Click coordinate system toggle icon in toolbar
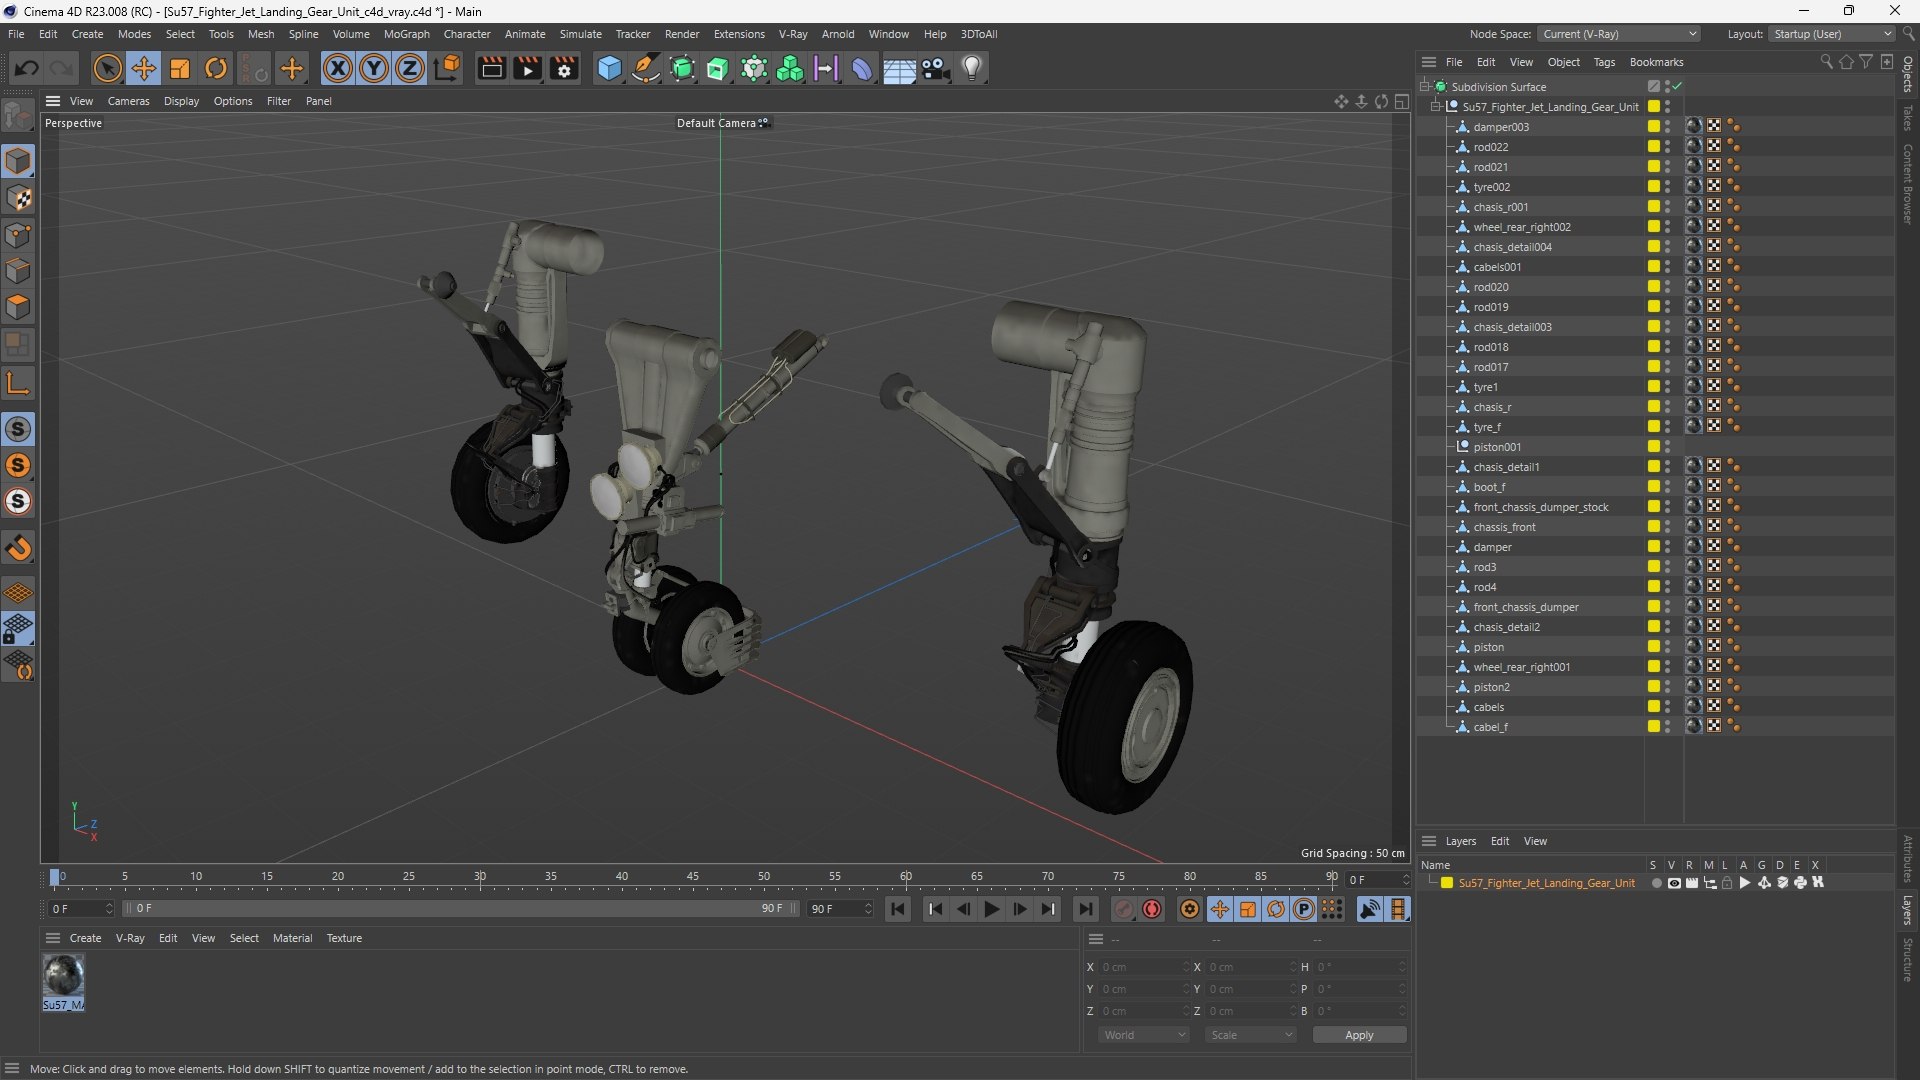Screen dimensions: 1920x1080 pyautogui.click(x=448, y=68)
